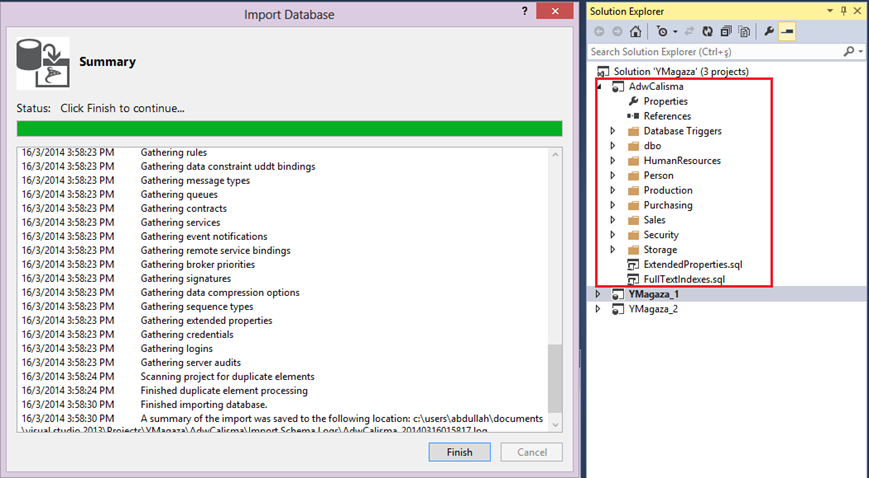
Task: Expand the dbo folder
Action: [612, 146]
